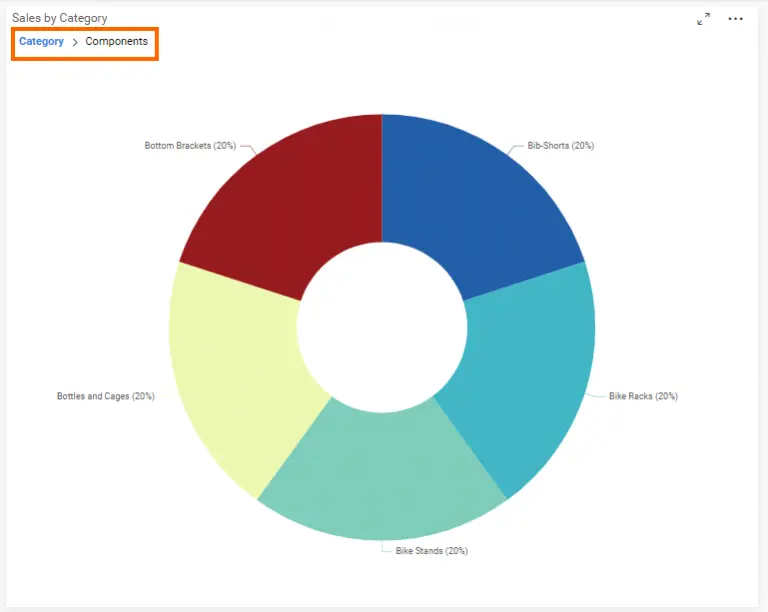Click the Bottles and Cages (20%) label
Image resolution: width=768 pixels, height=612 pixels.
pos(105,396)
